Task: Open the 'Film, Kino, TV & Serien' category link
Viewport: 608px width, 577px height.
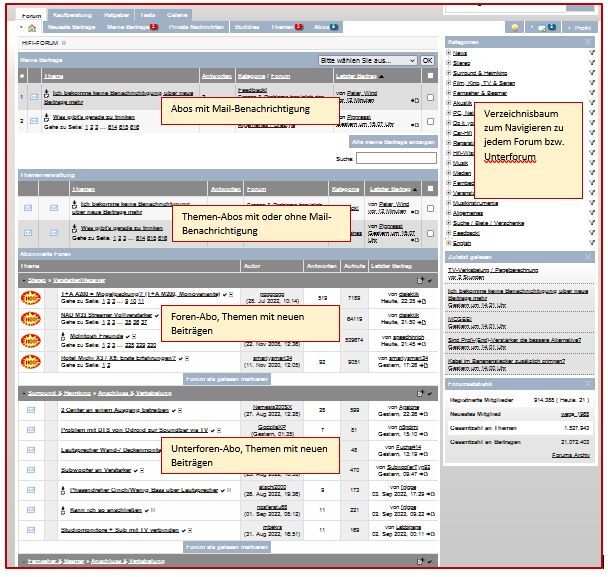Action: tap(484, 83)
